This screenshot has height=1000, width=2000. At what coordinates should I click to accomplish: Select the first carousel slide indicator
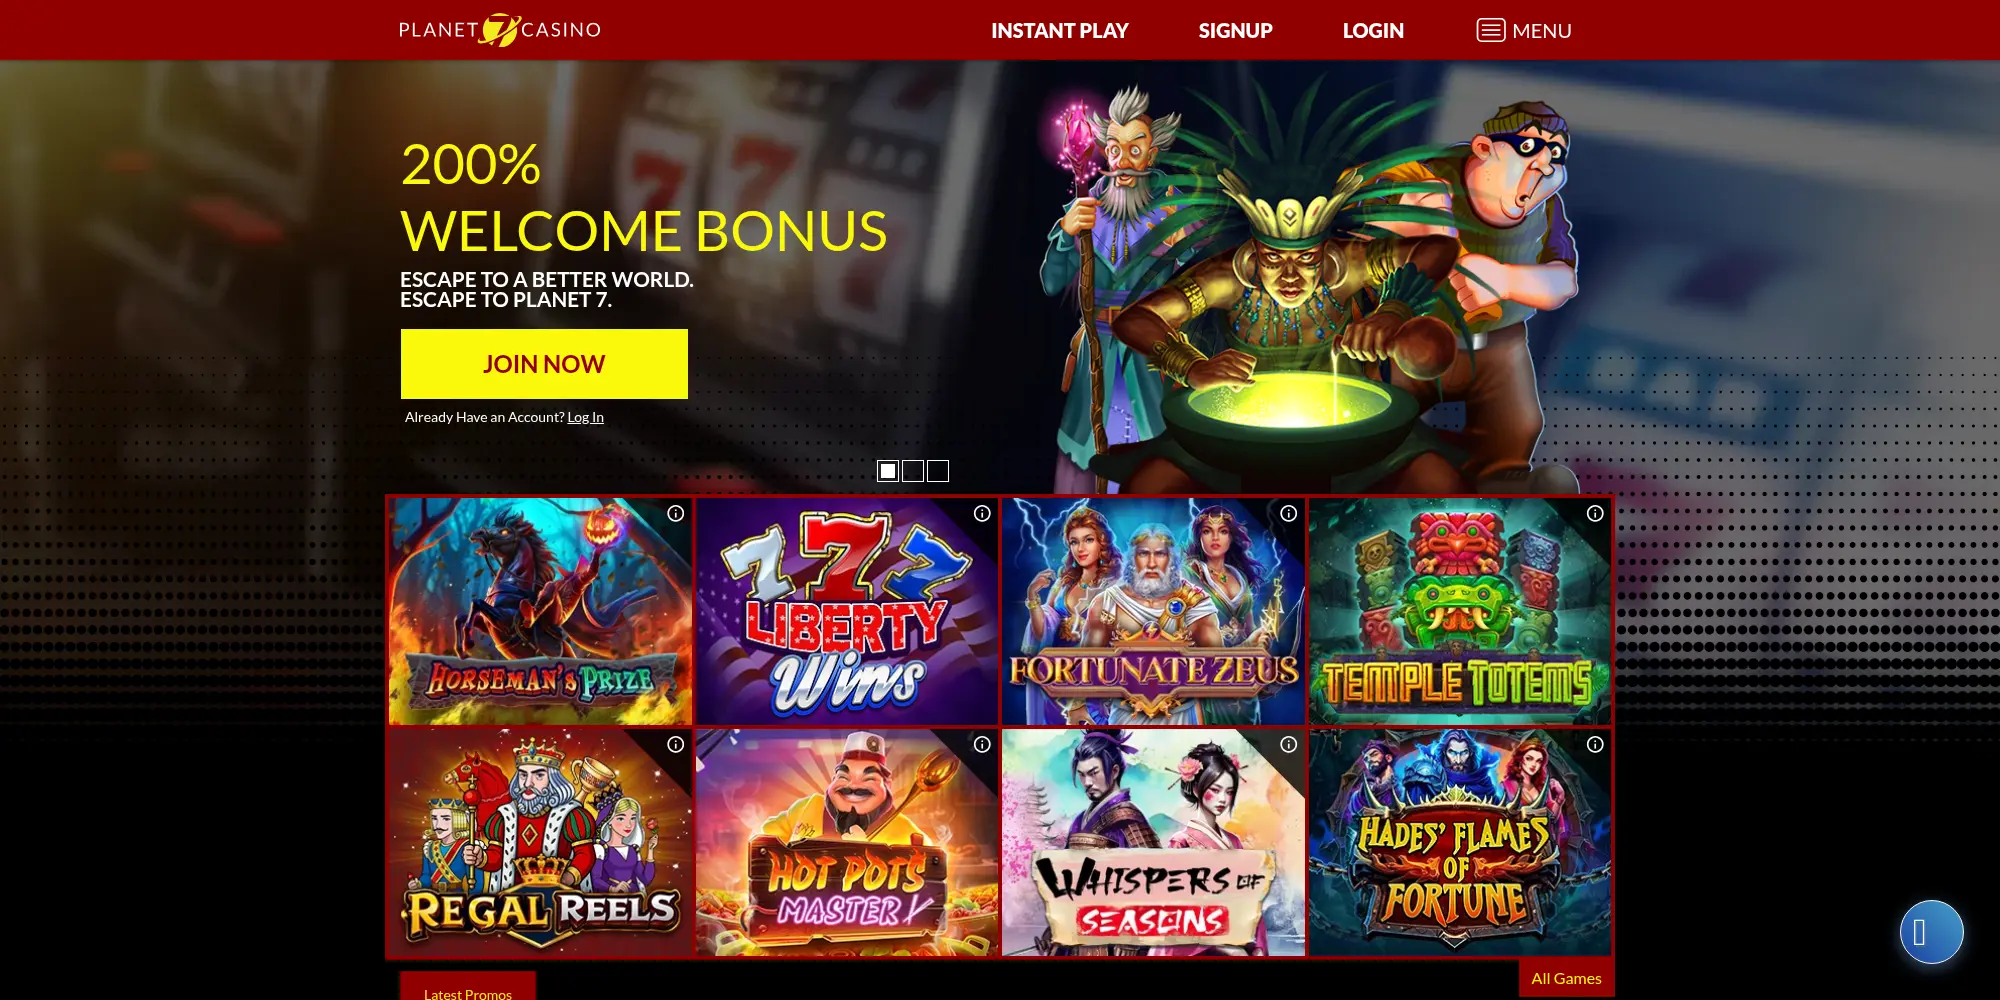[888, 471]
